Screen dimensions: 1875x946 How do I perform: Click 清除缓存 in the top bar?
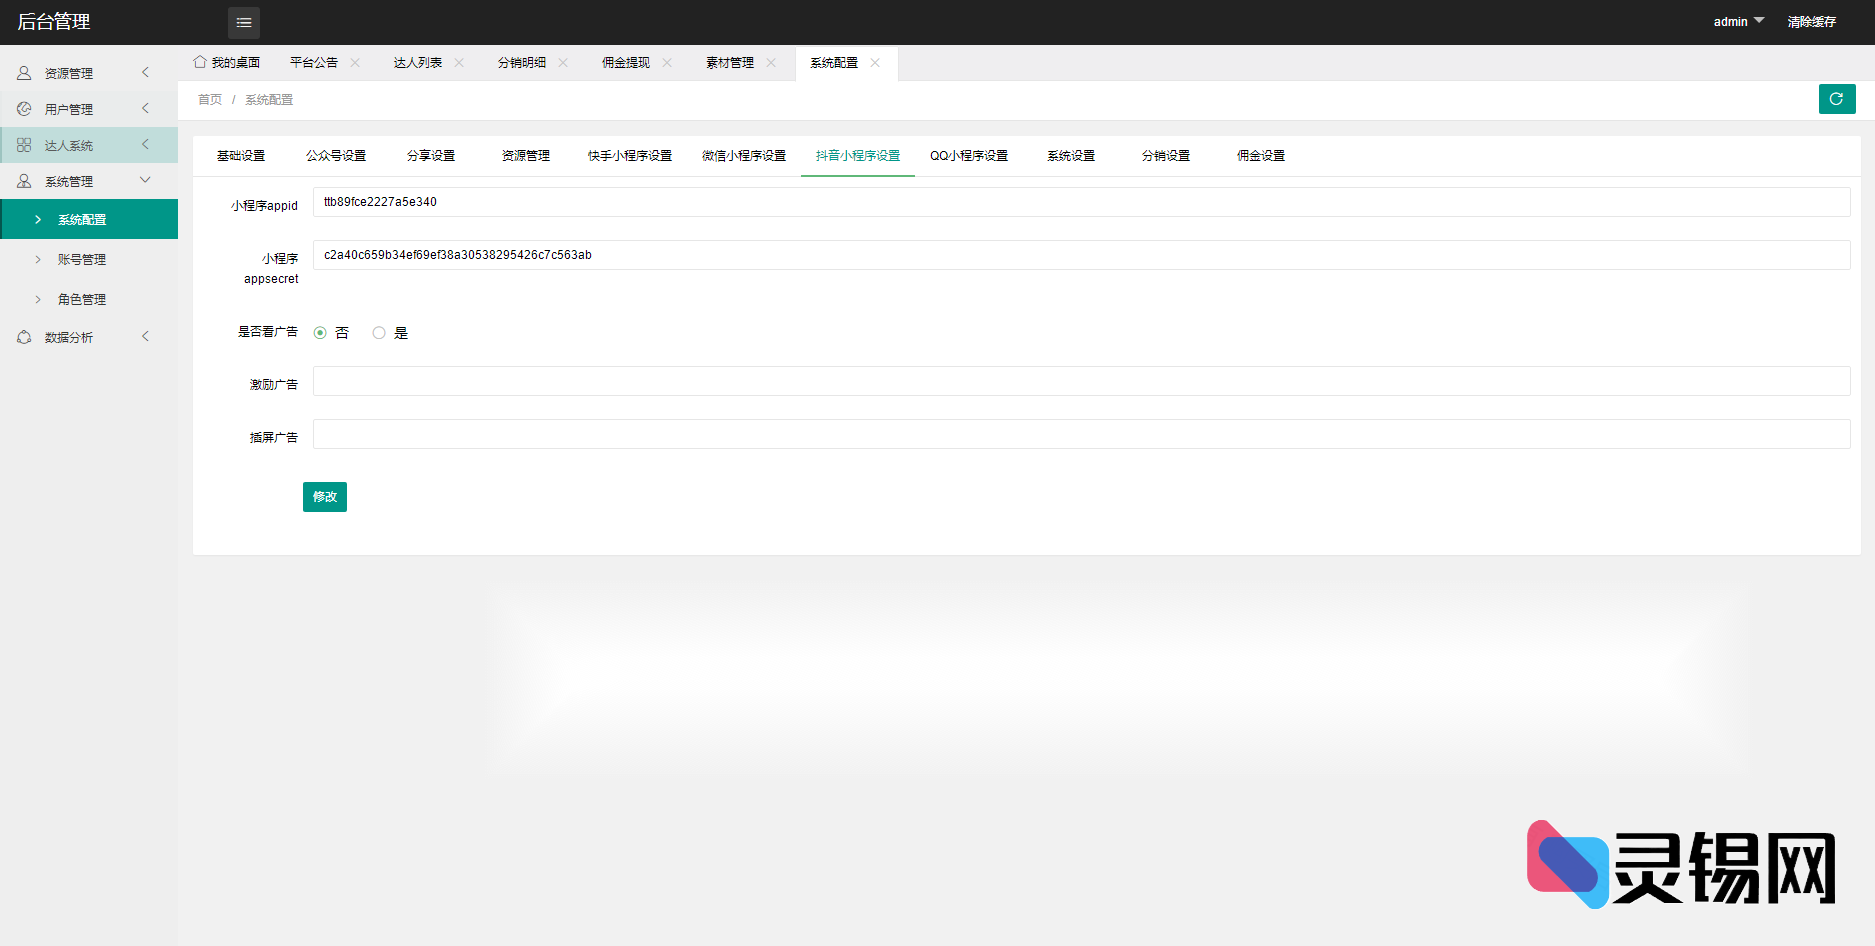[1811, 21]
